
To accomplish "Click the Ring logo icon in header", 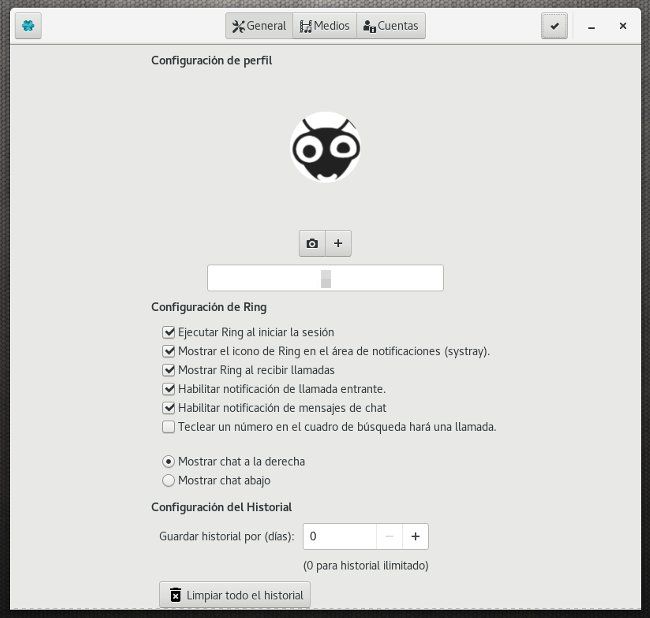I will pos(27,26).
